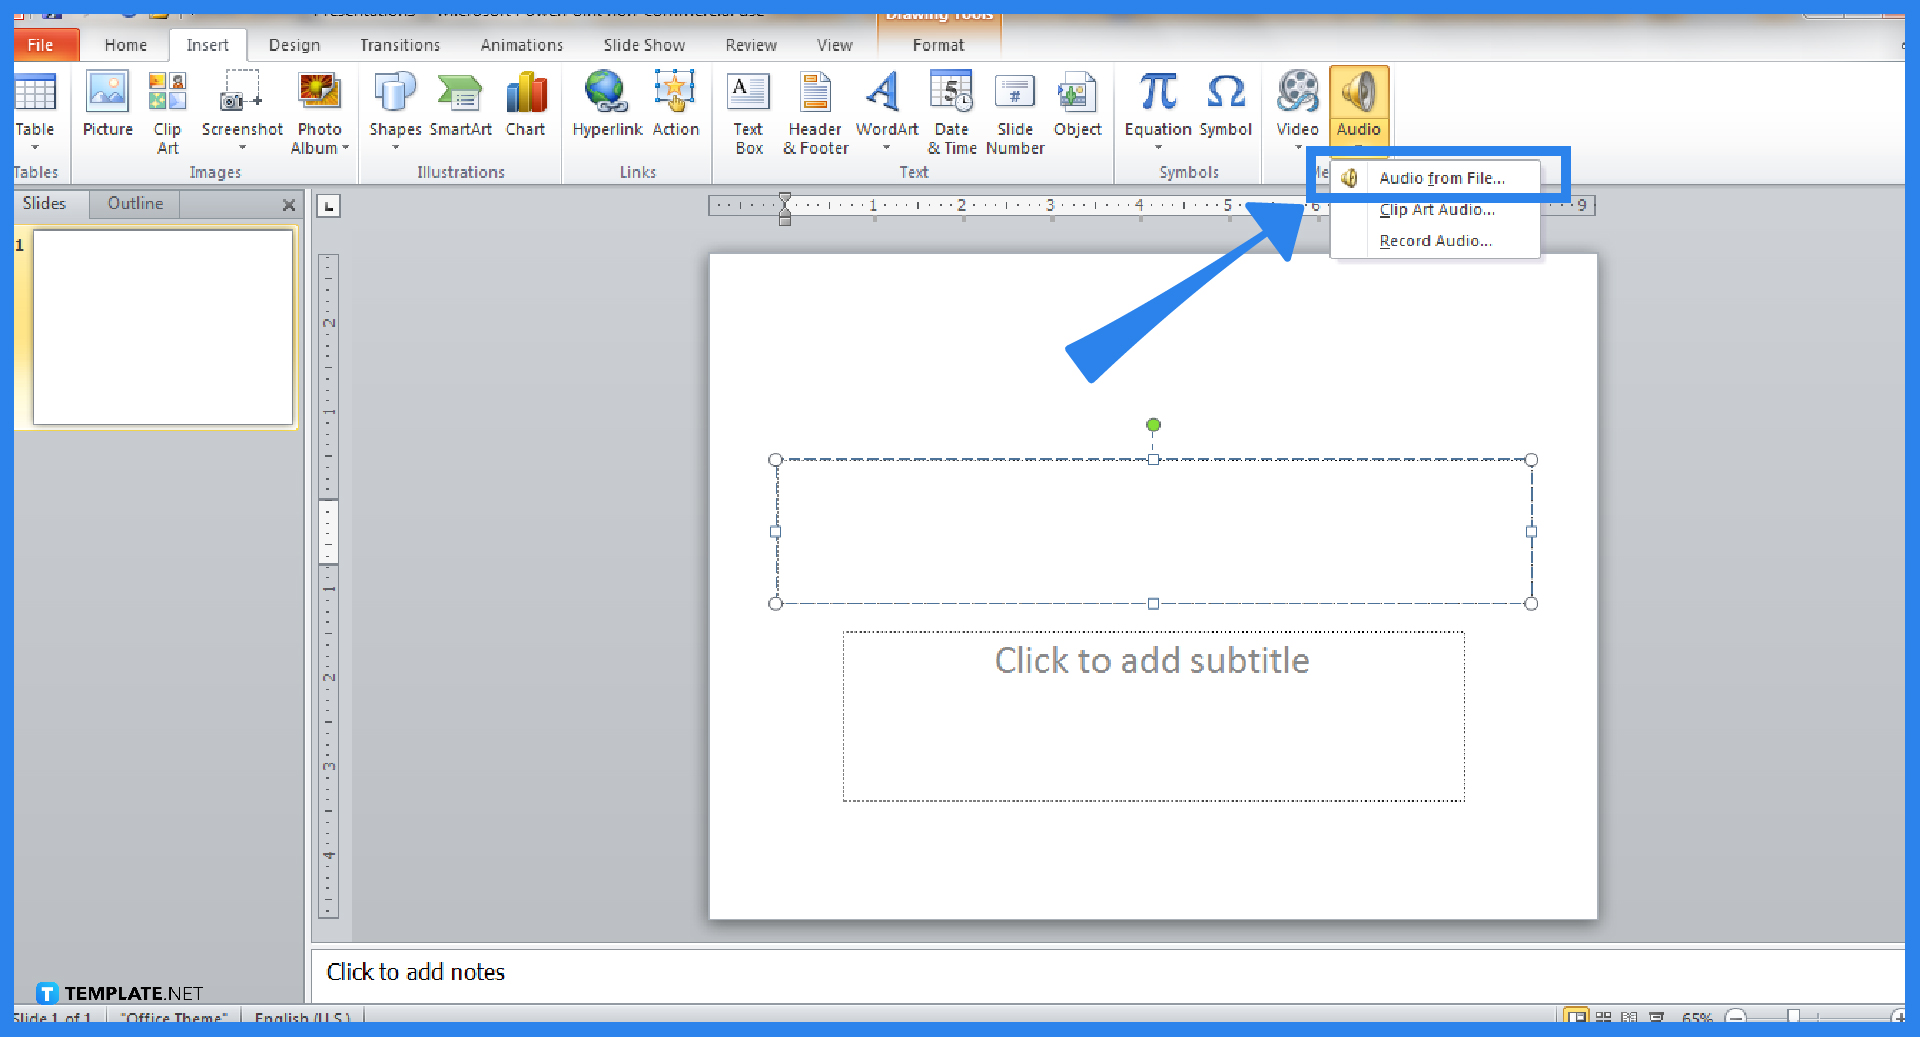Switch to the Transitions ribbon tab
1920x1037 pixels.
pos(399,44)
